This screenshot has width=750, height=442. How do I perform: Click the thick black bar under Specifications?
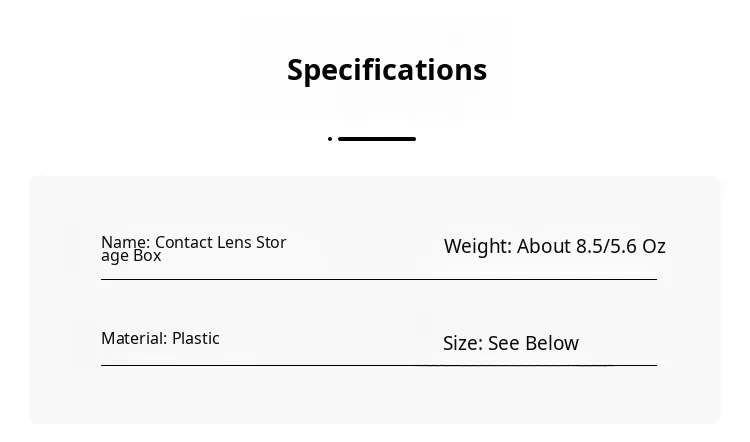[x=377, y=139]
